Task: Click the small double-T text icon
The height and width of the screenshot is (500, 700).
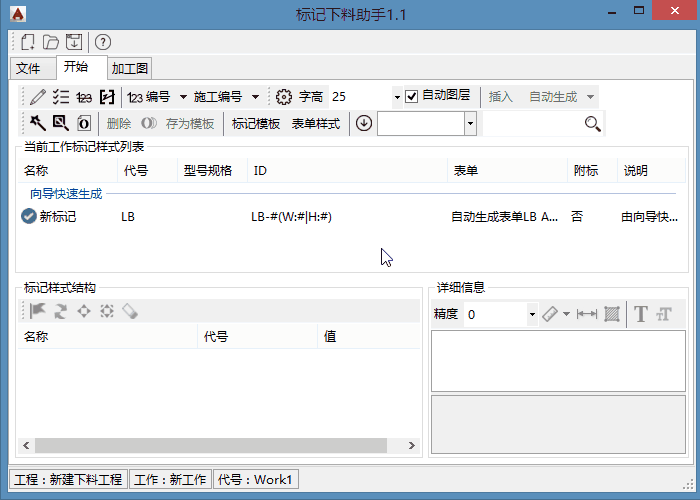Action: point(664,314)
